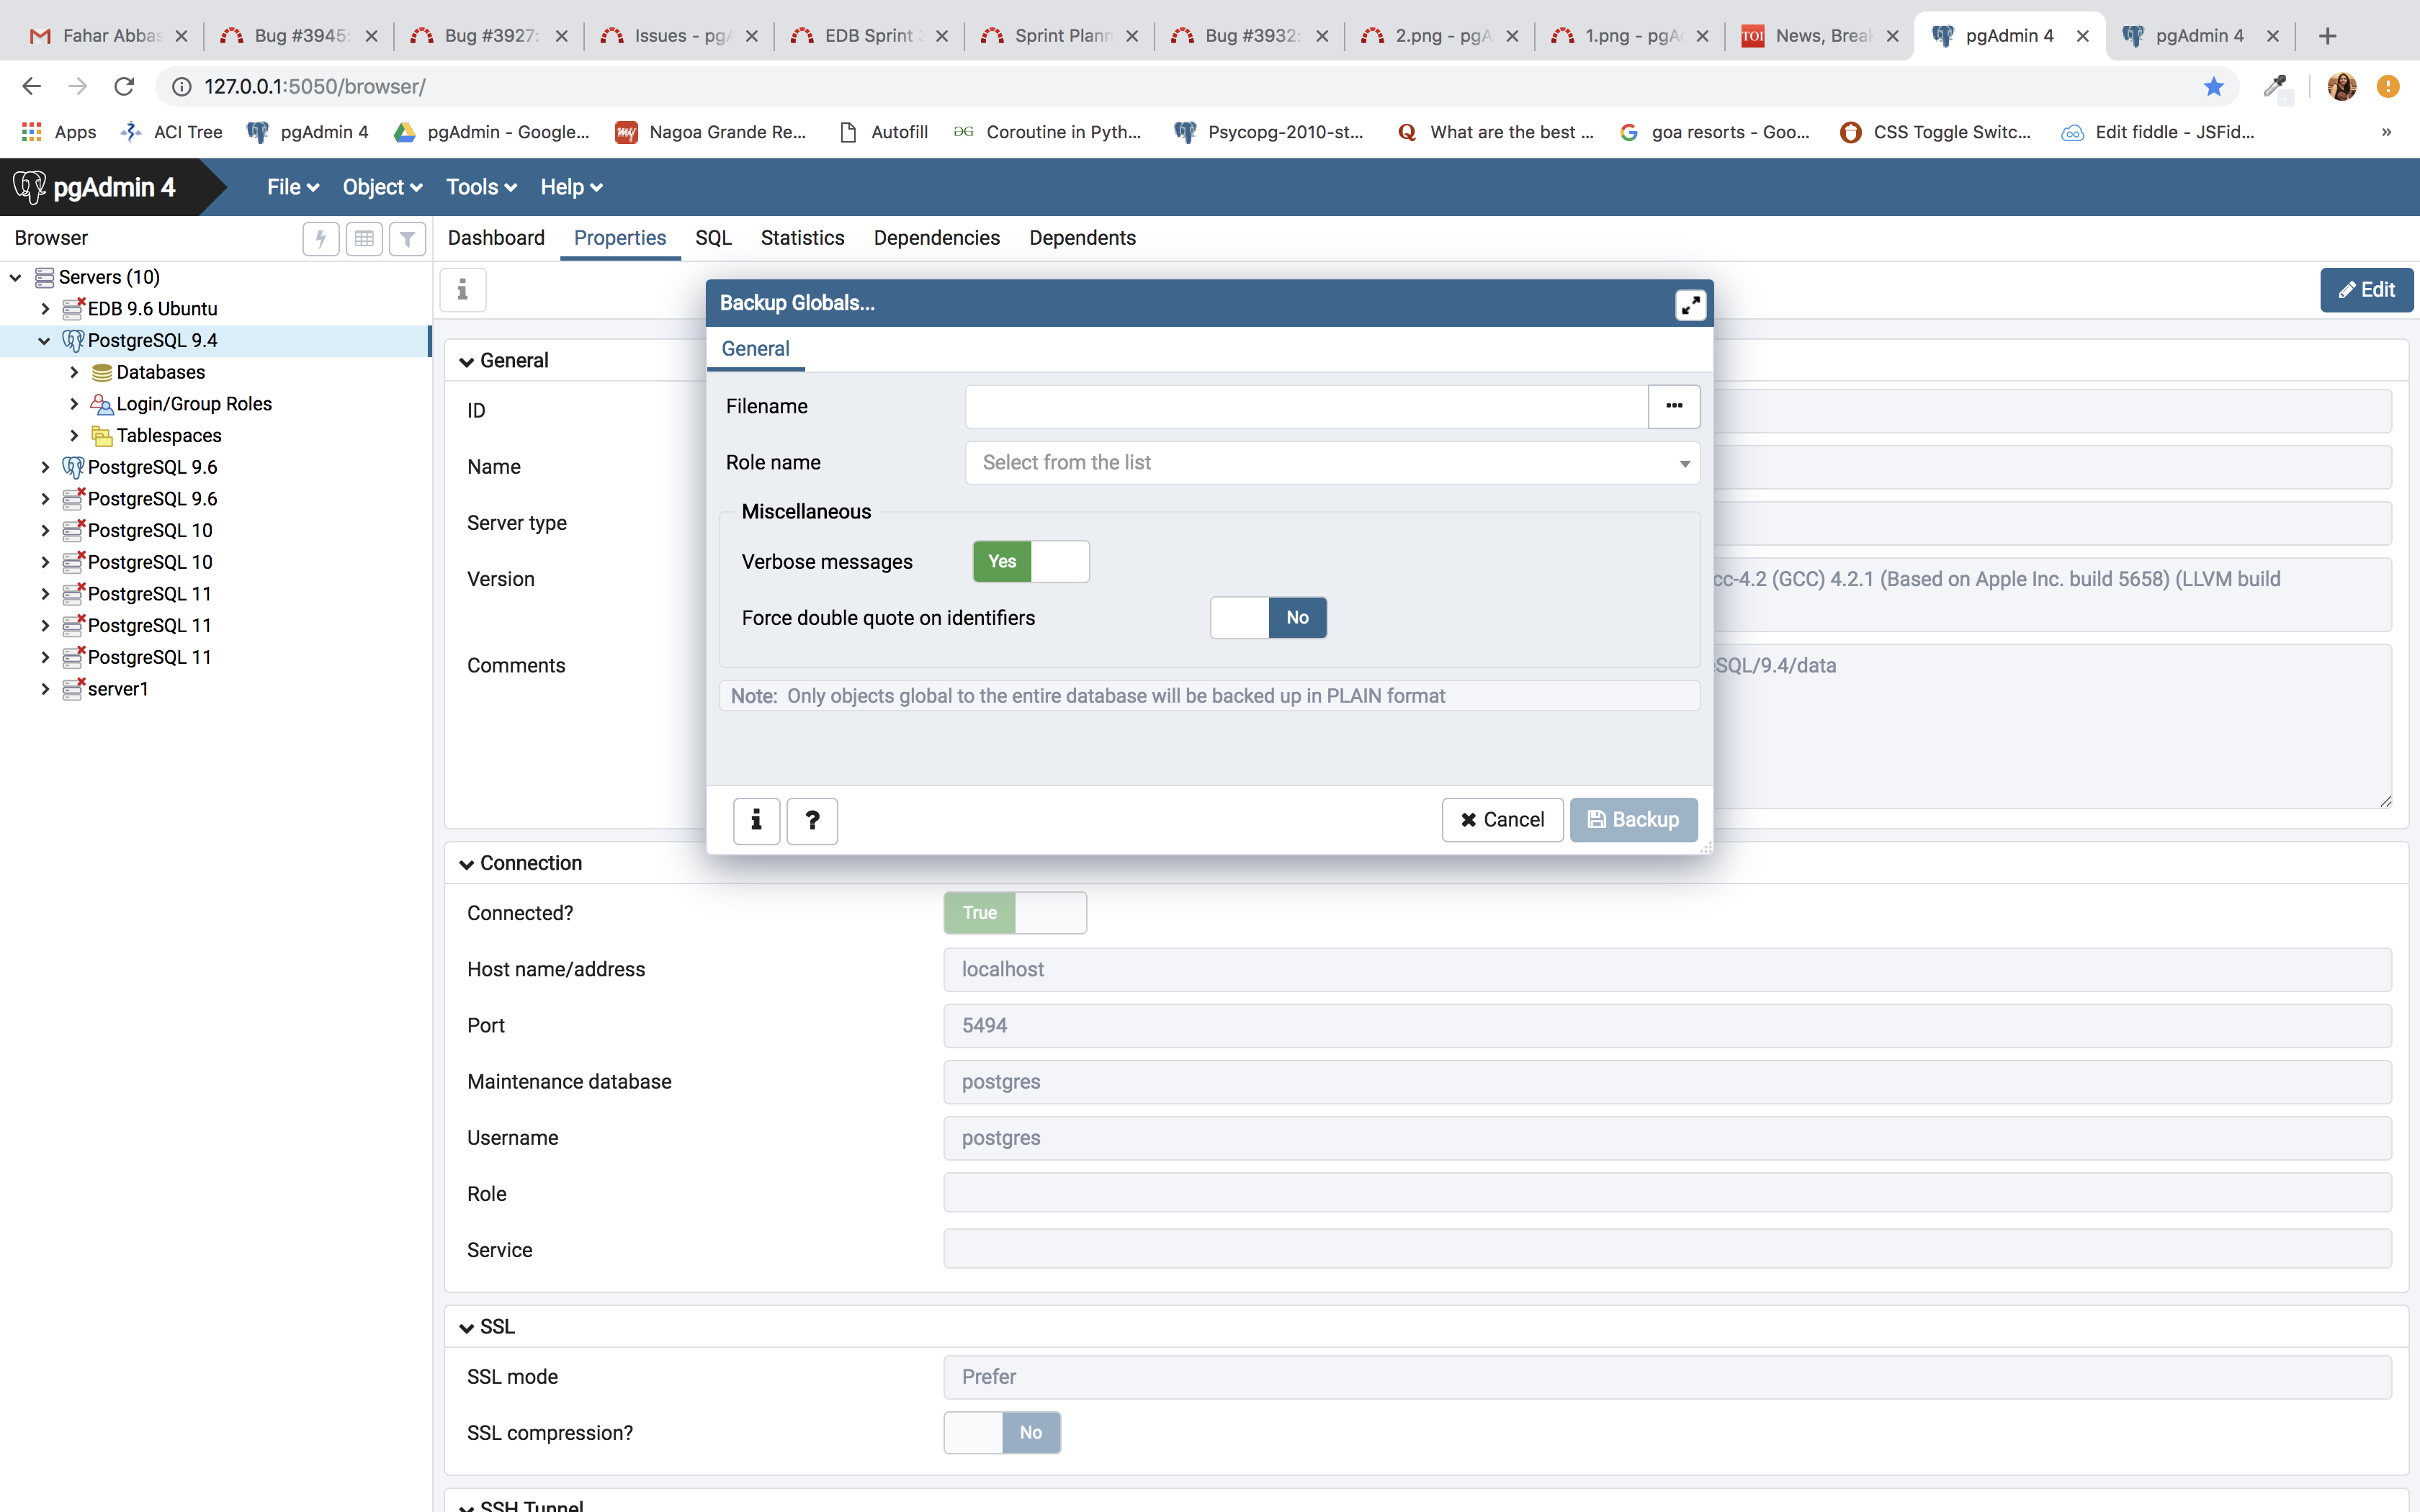This screenshot has height=1512, width=2420.
Task: Click the Servers group icon
Action: (44, 277)
